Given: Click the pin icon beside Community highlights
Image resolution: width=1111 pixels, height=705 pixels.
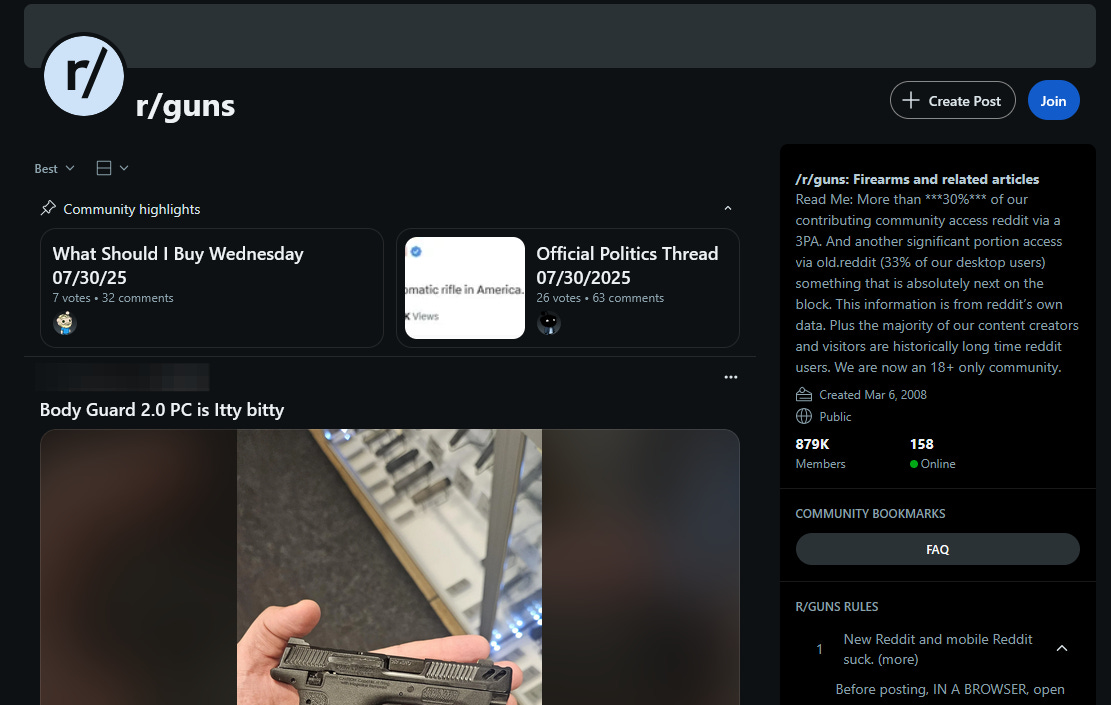Looking at the screenshot, I should tap(48, 208).
